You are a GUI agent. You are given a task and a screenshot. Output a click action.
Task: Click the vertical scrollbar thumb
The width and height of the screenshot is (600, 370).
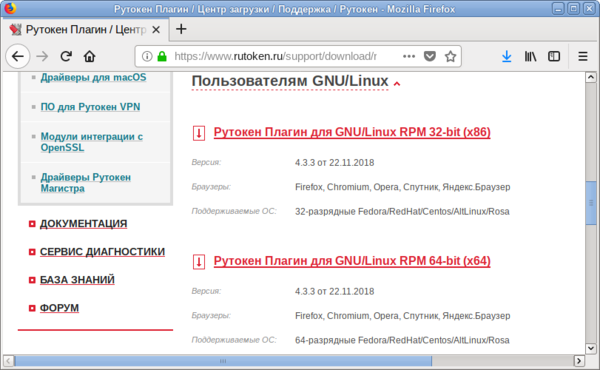point(590,203)
